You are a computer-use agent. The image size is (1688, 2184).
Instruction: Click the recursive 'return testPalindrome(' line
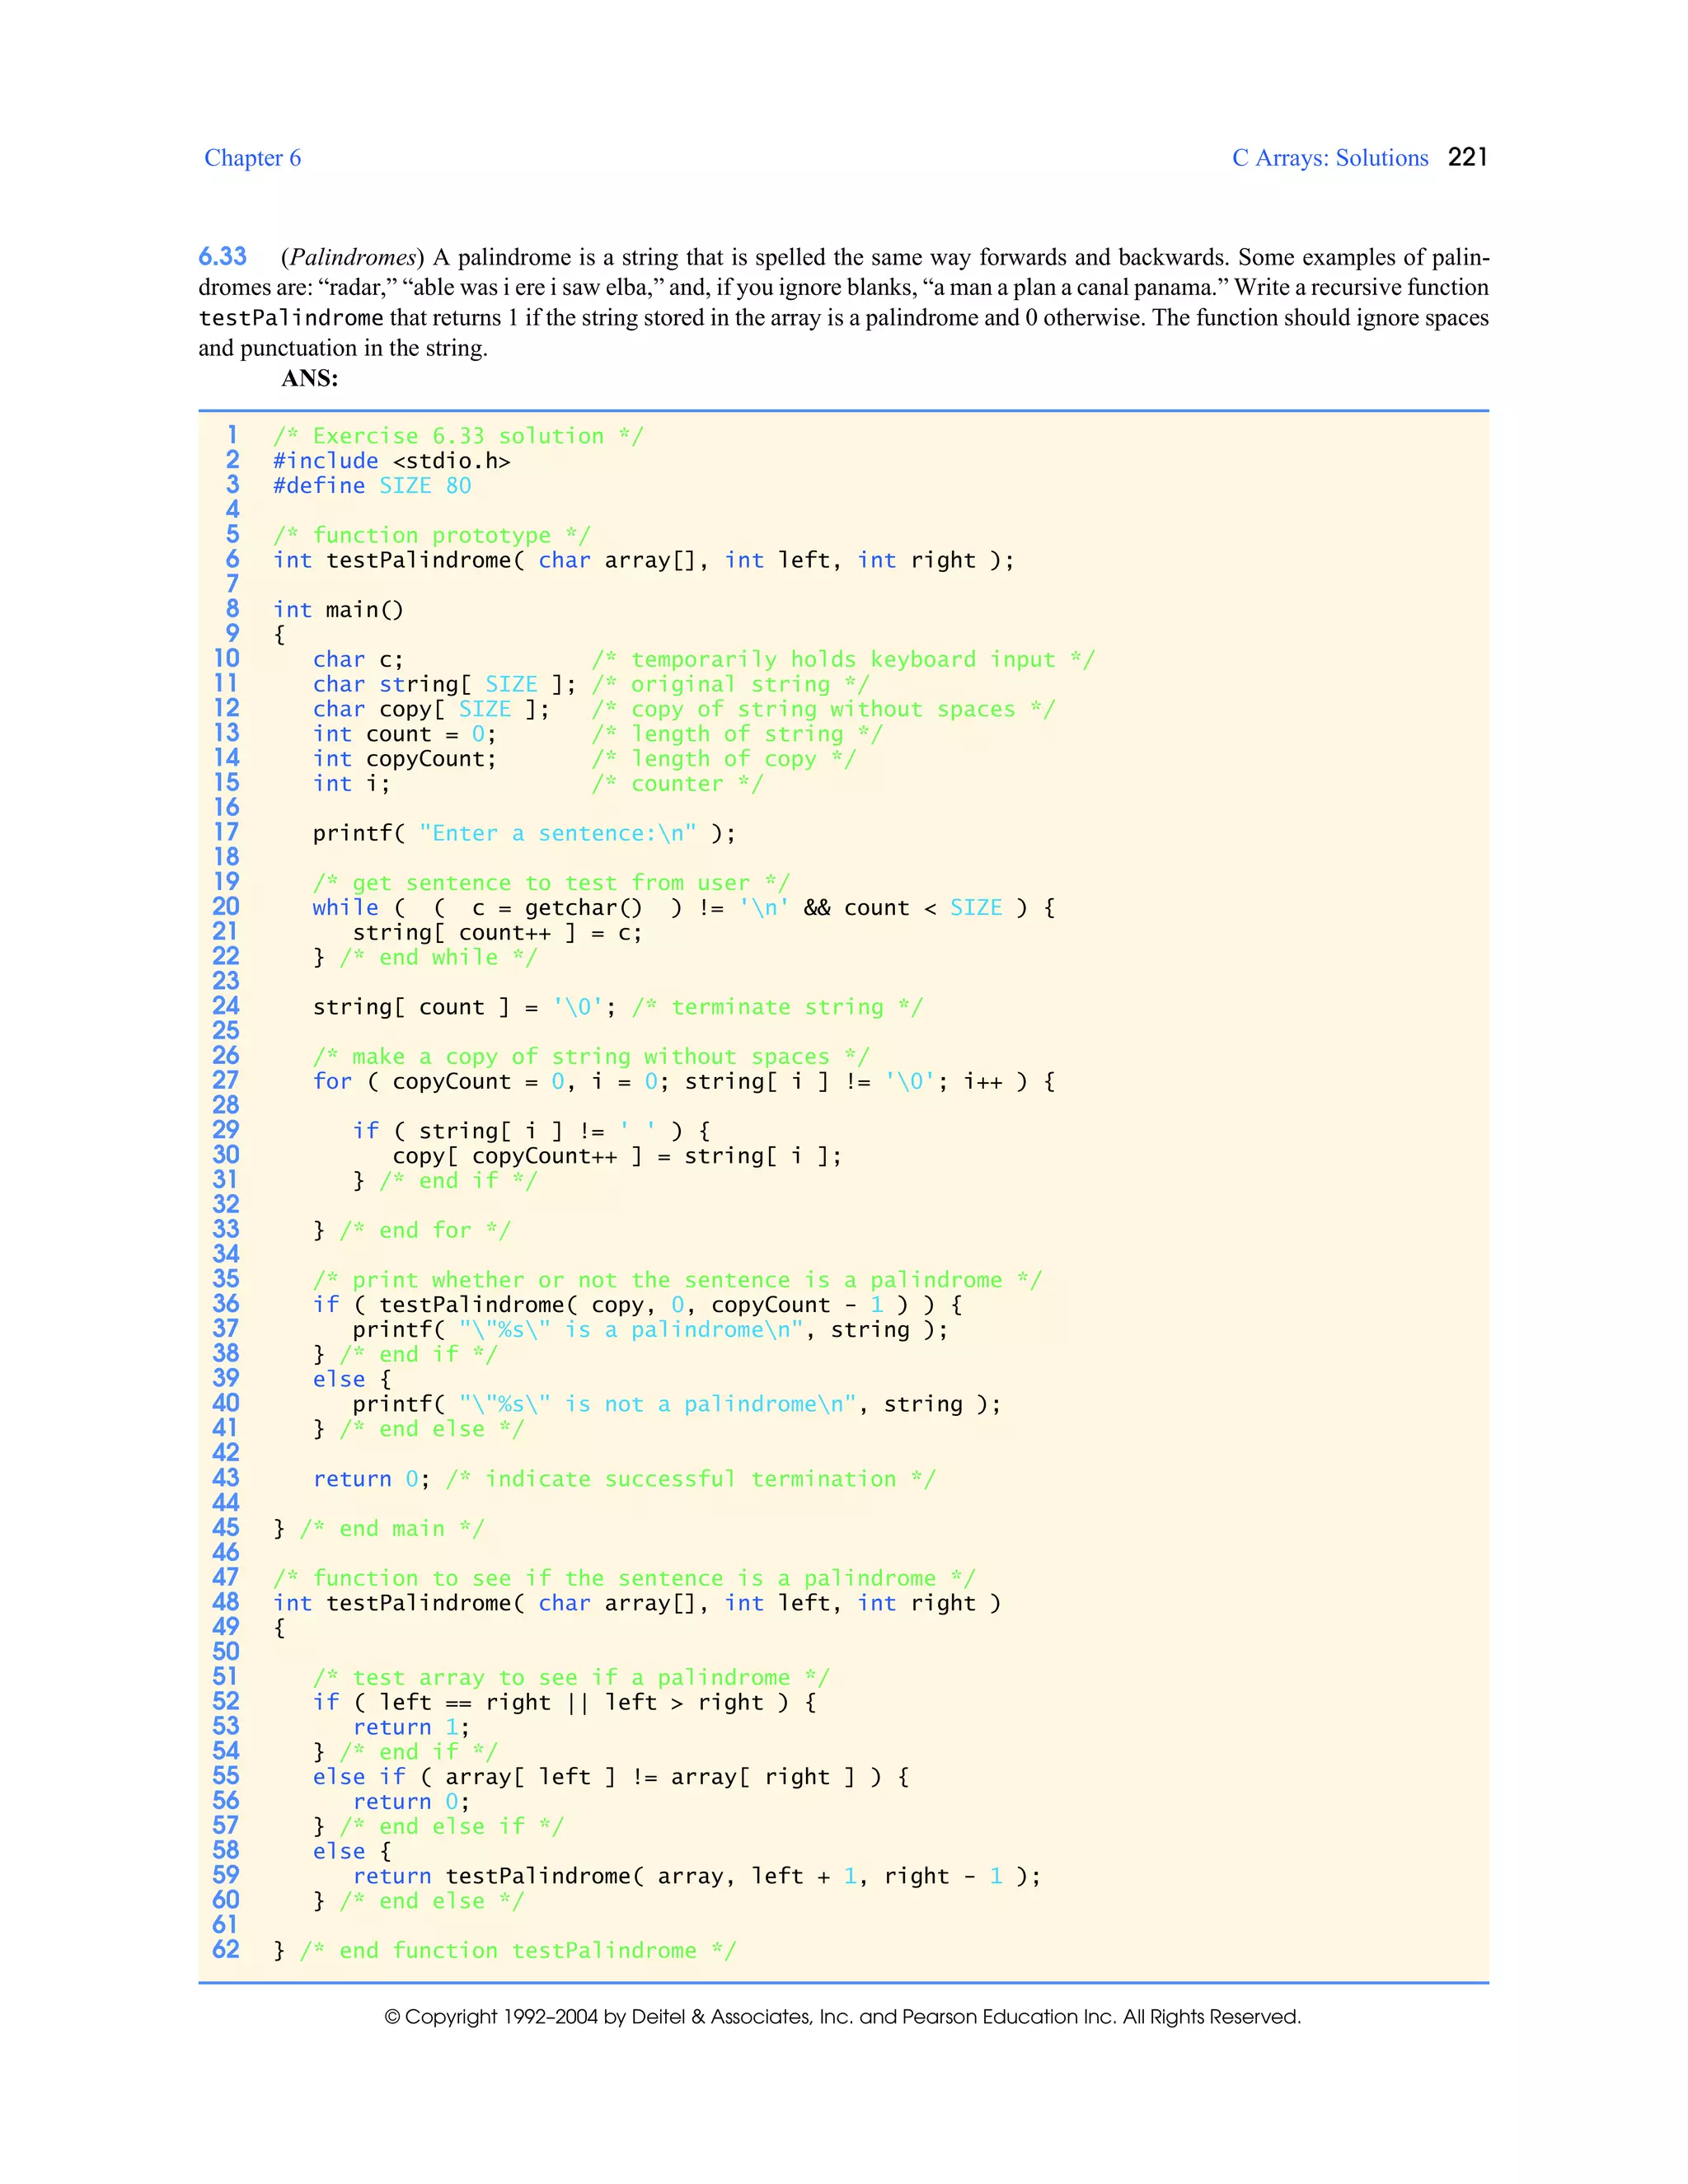point(697,1876)
